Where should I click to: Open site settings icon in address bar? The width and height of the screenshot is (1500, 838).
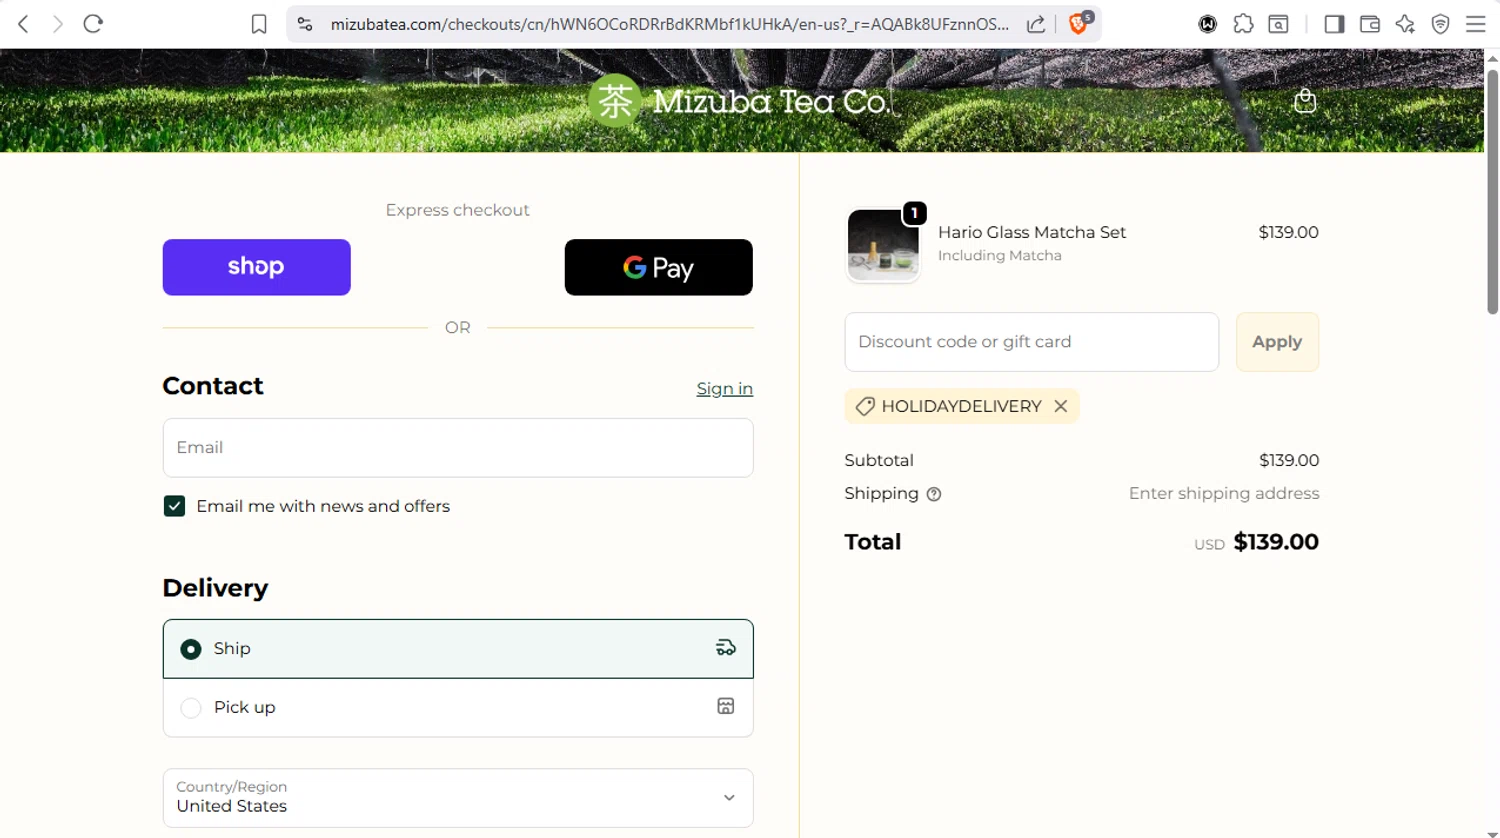click(305, 24)
